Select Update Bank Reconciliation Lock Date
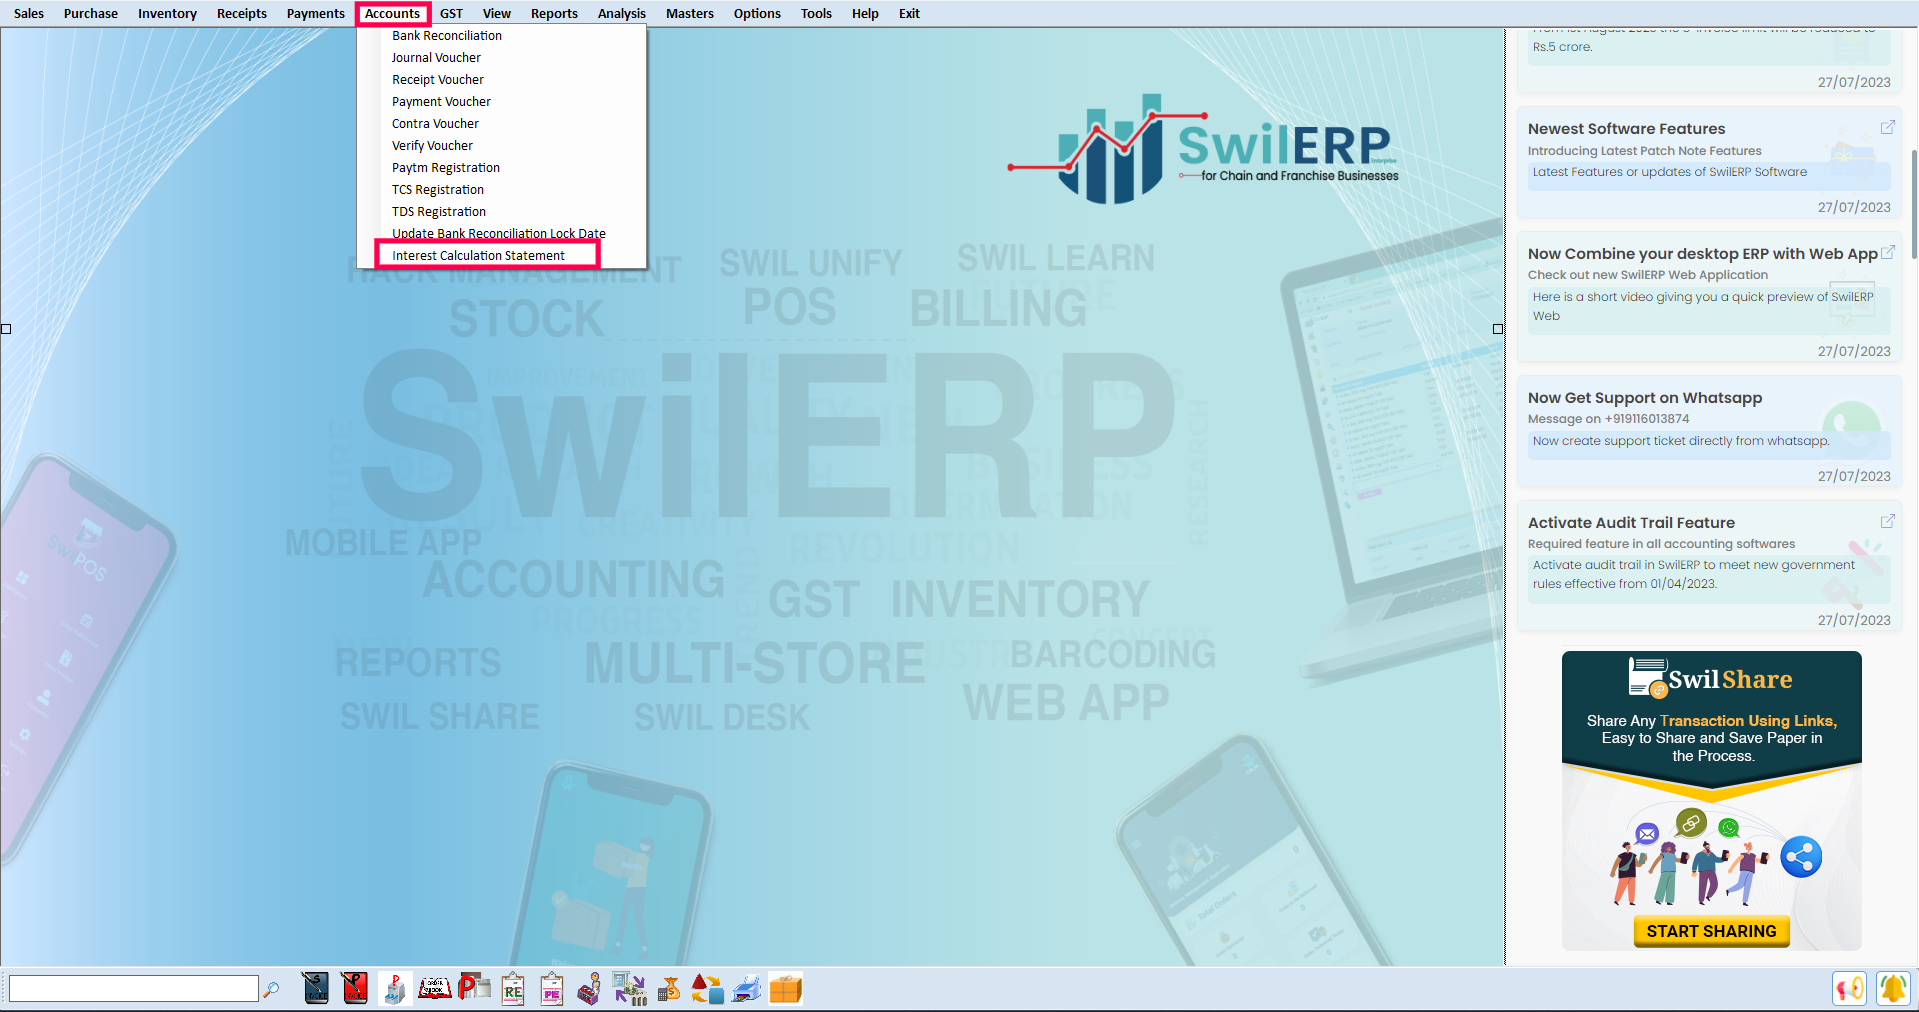 pos(502,233)
